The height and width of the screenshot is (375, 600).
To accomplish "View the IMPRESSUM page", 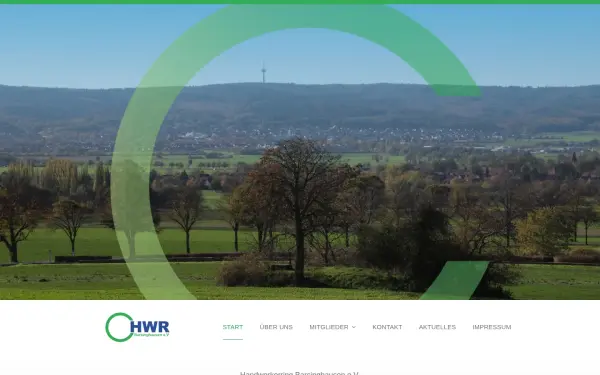I will pos(492,327).
